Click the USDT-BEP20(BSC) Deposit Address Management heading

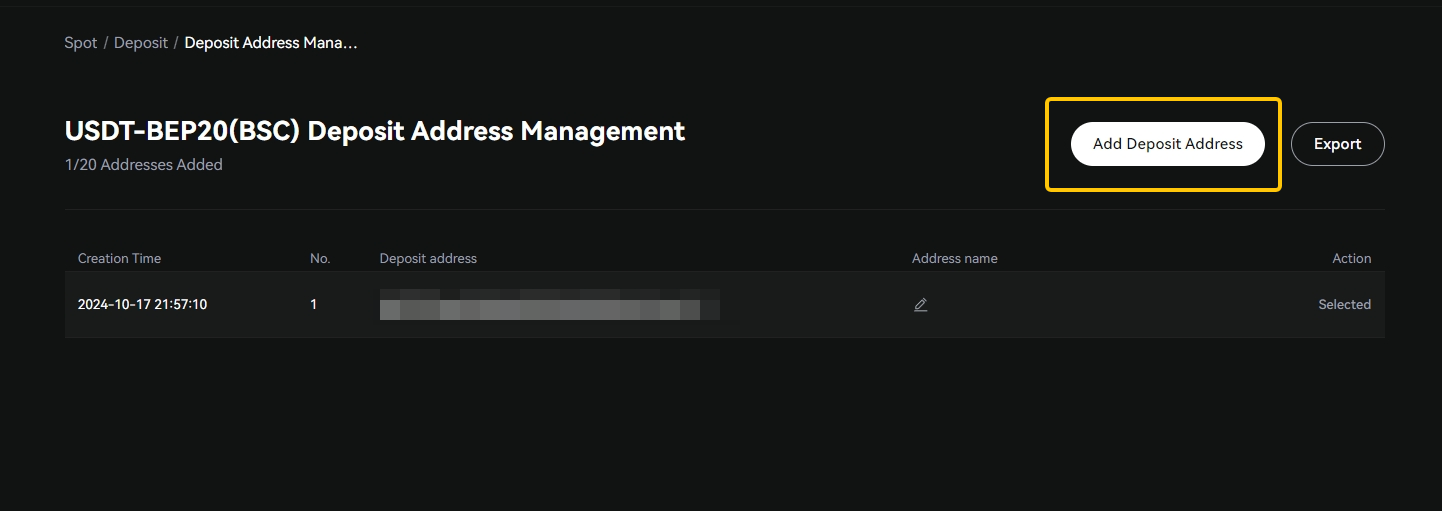[375, 131]
